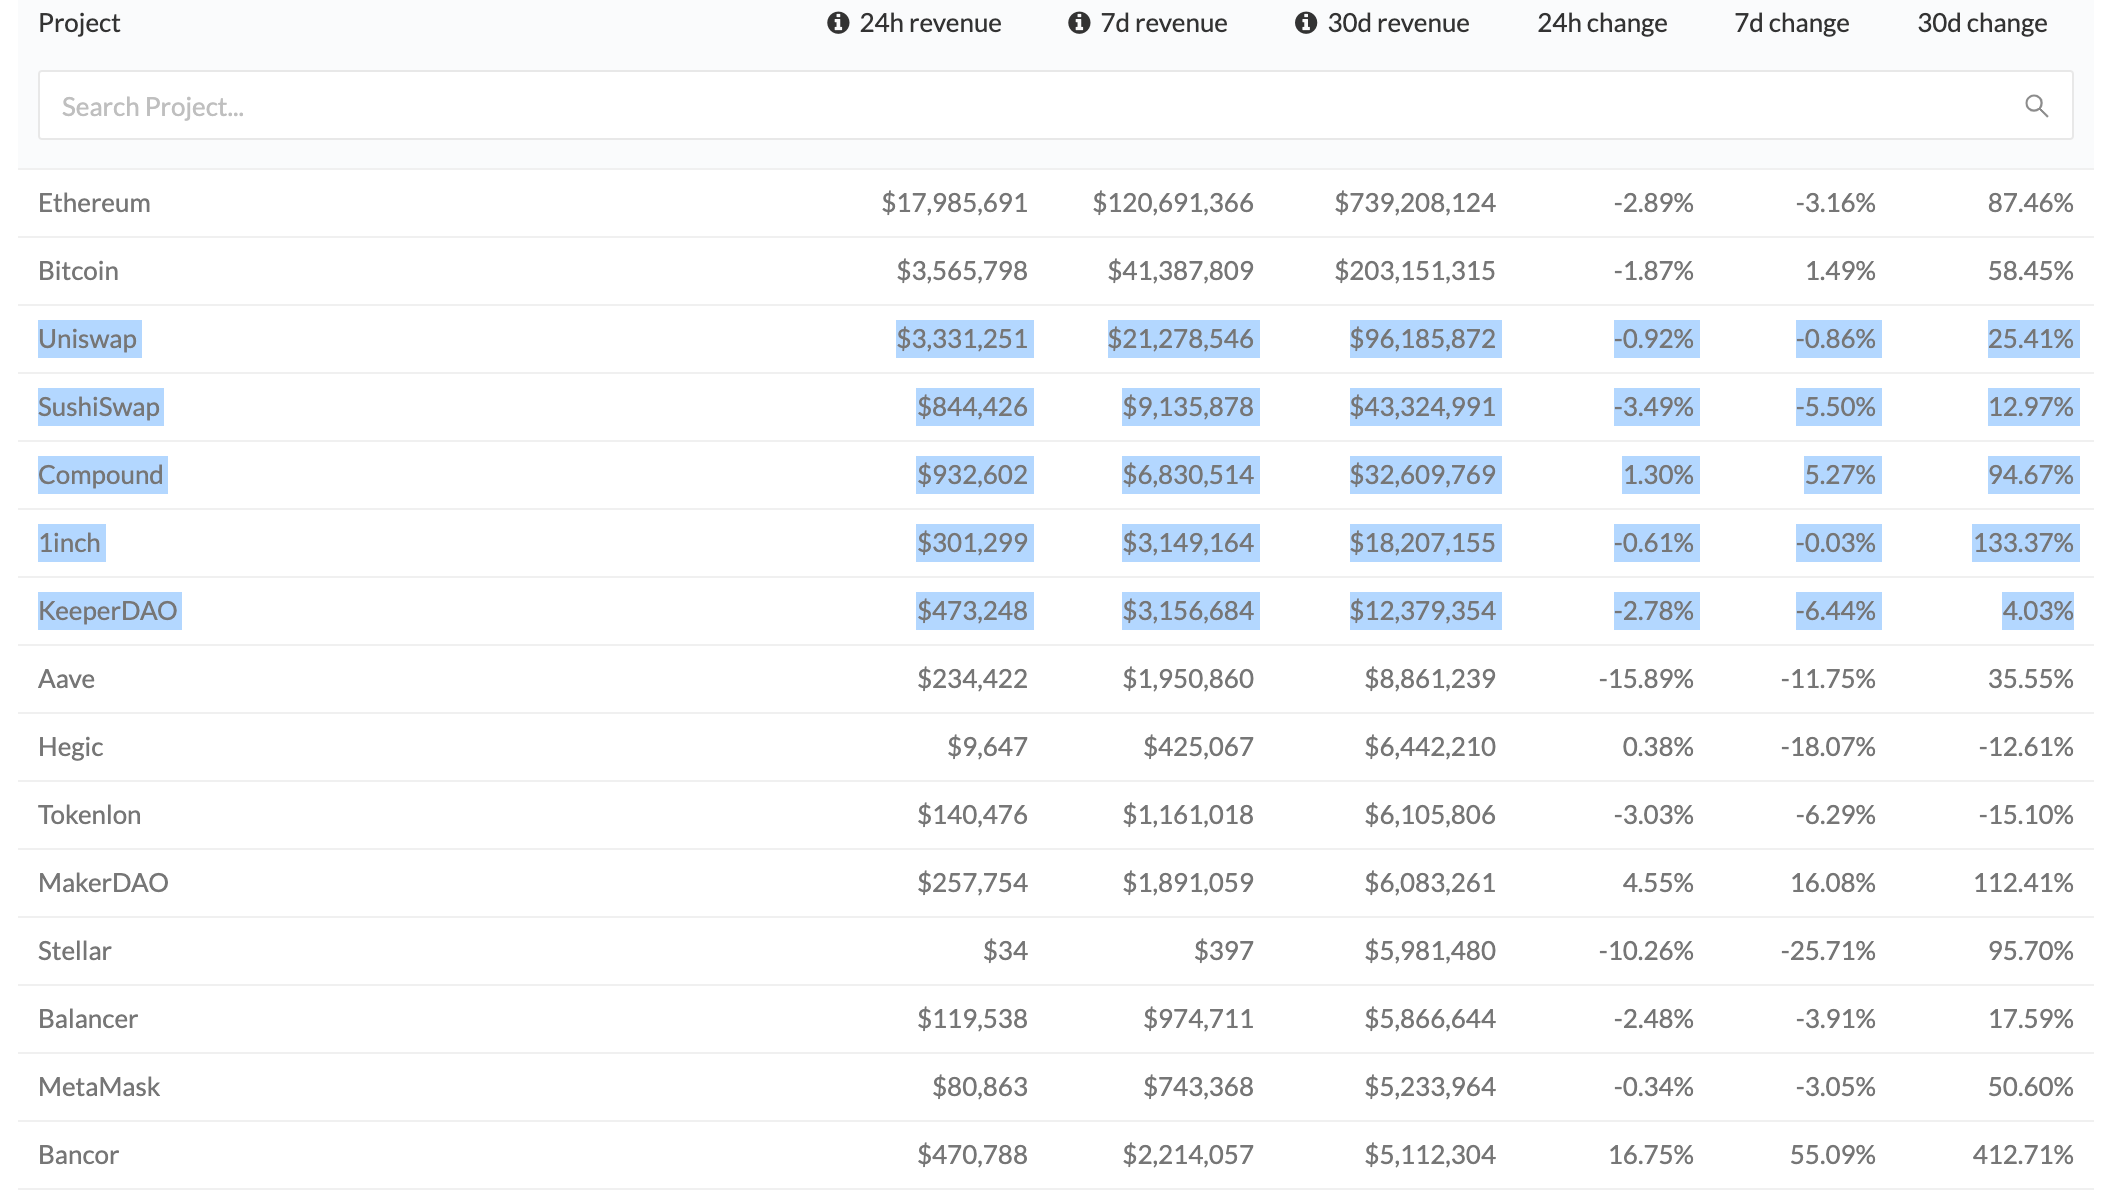Focus the Search Project input field
The width and height of the screenshot is (2110, 1190).
[1055, 105]
